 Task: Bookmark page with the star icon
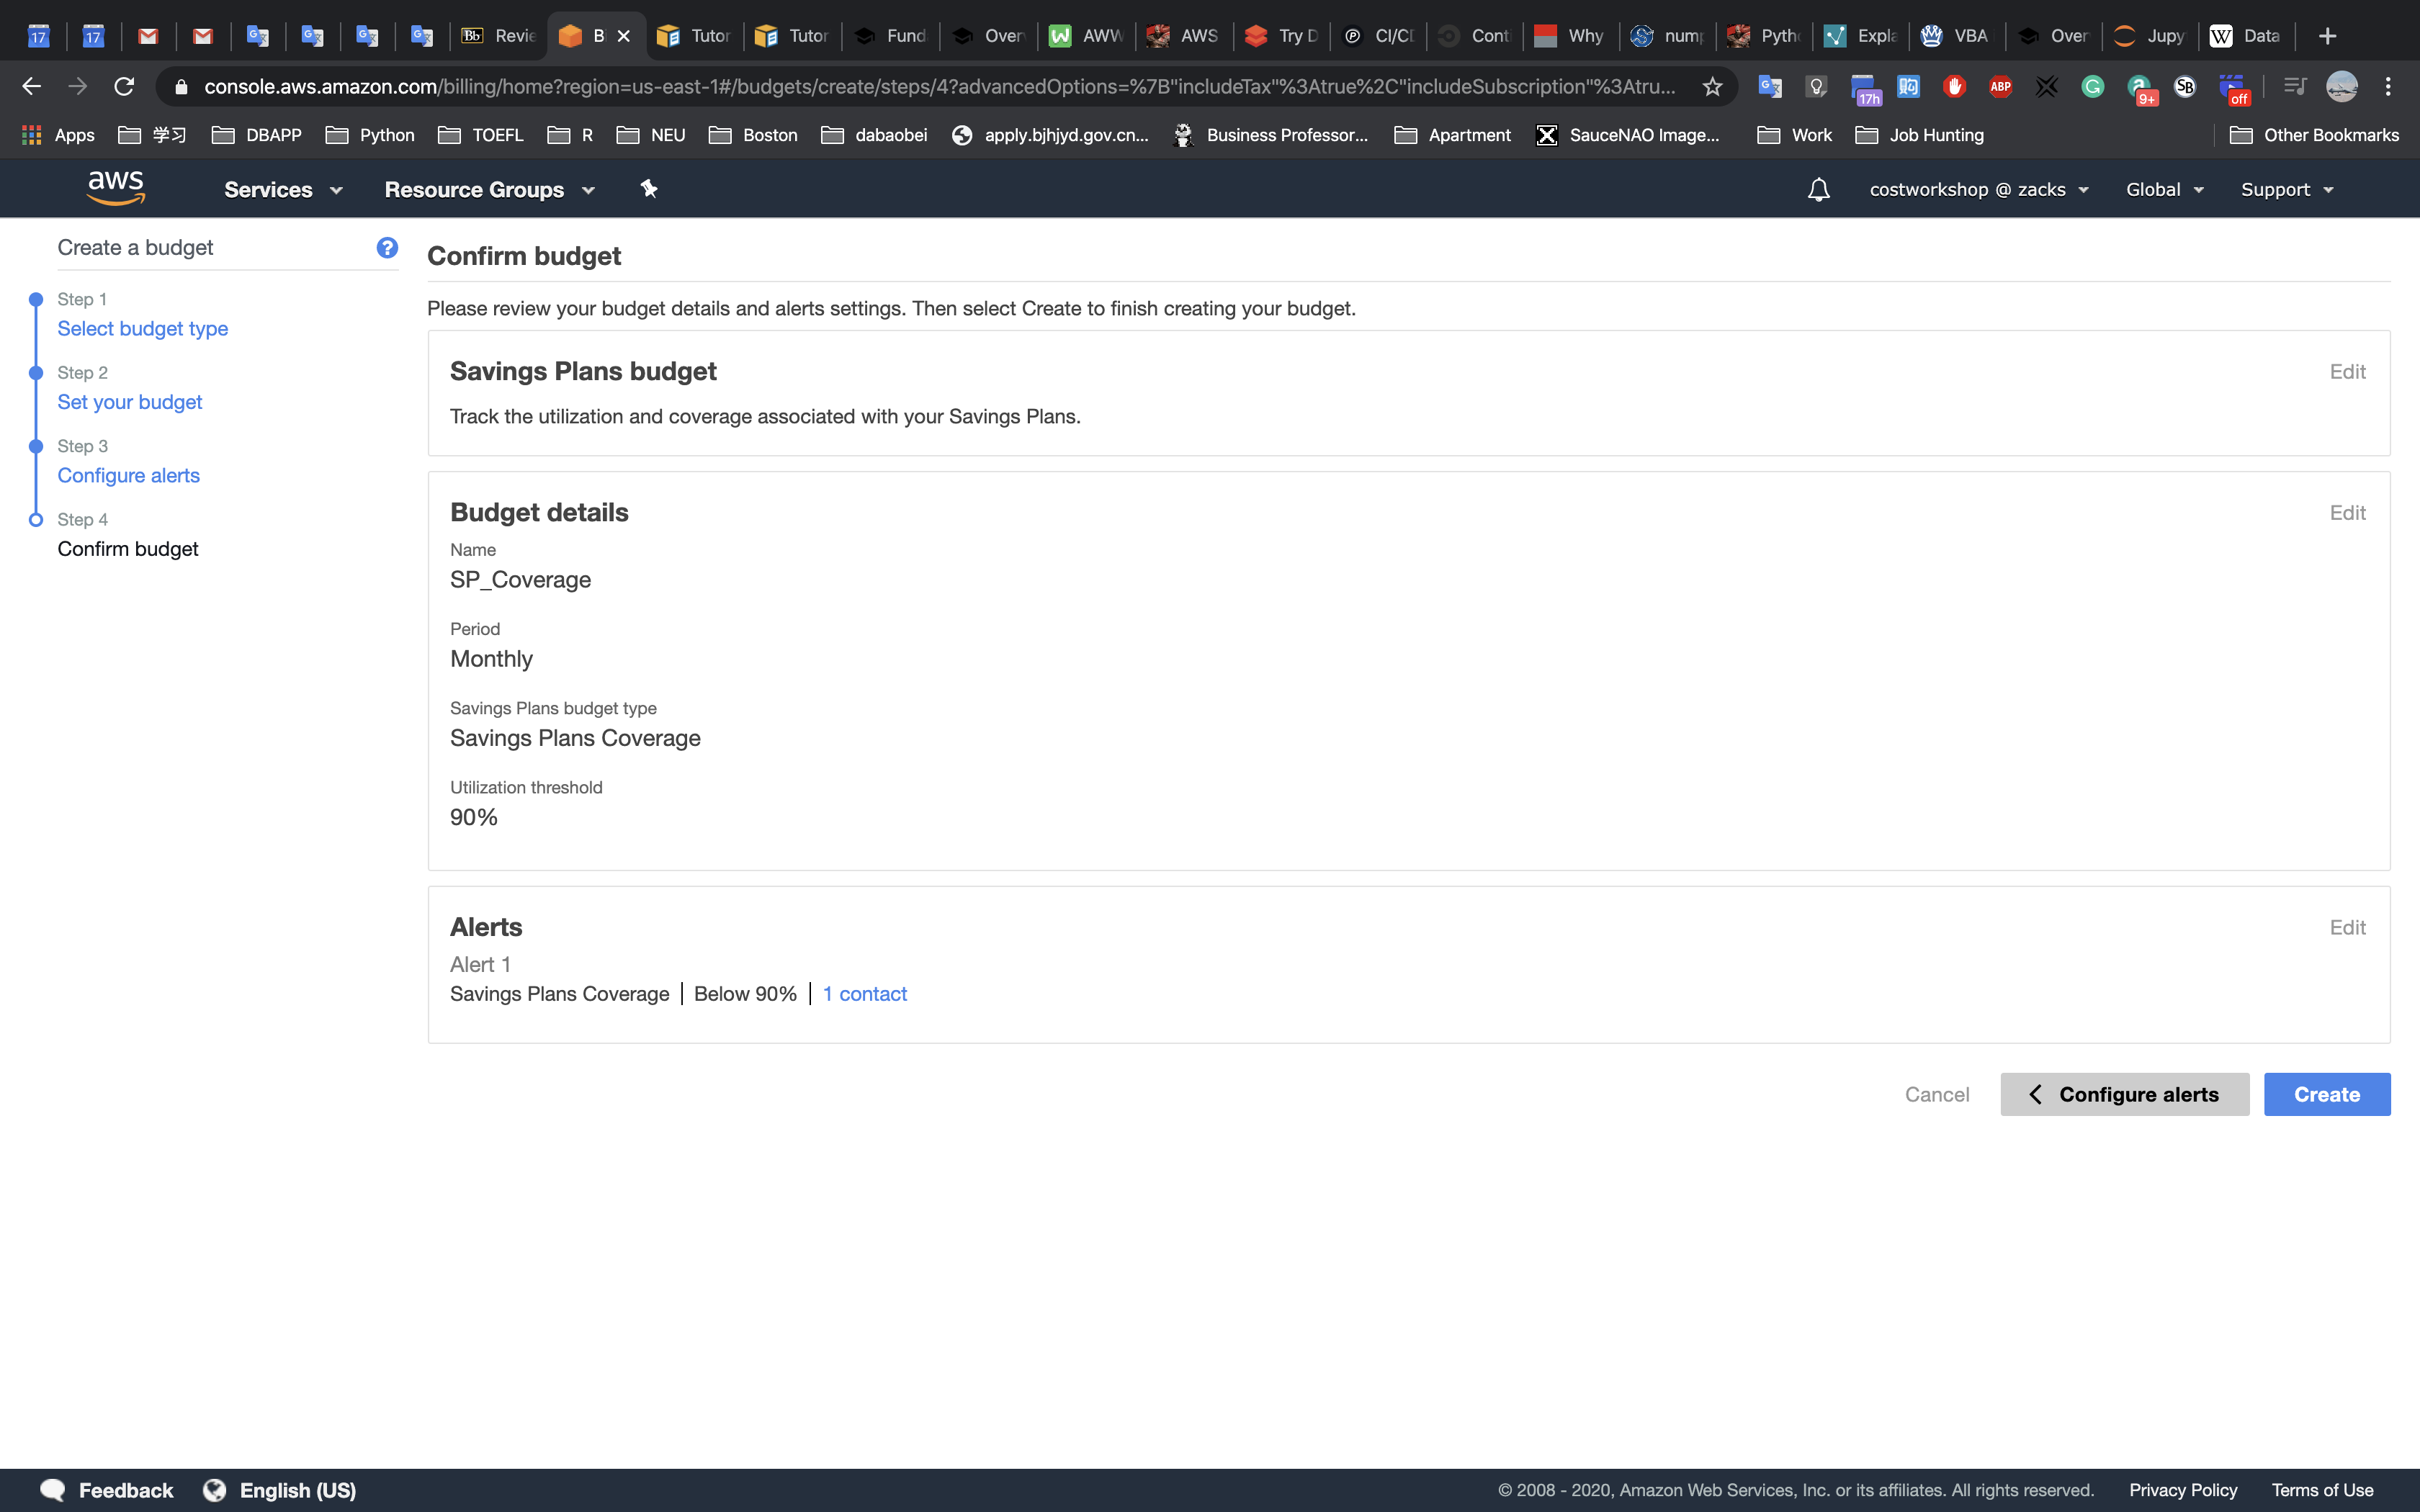[1712, 87]
